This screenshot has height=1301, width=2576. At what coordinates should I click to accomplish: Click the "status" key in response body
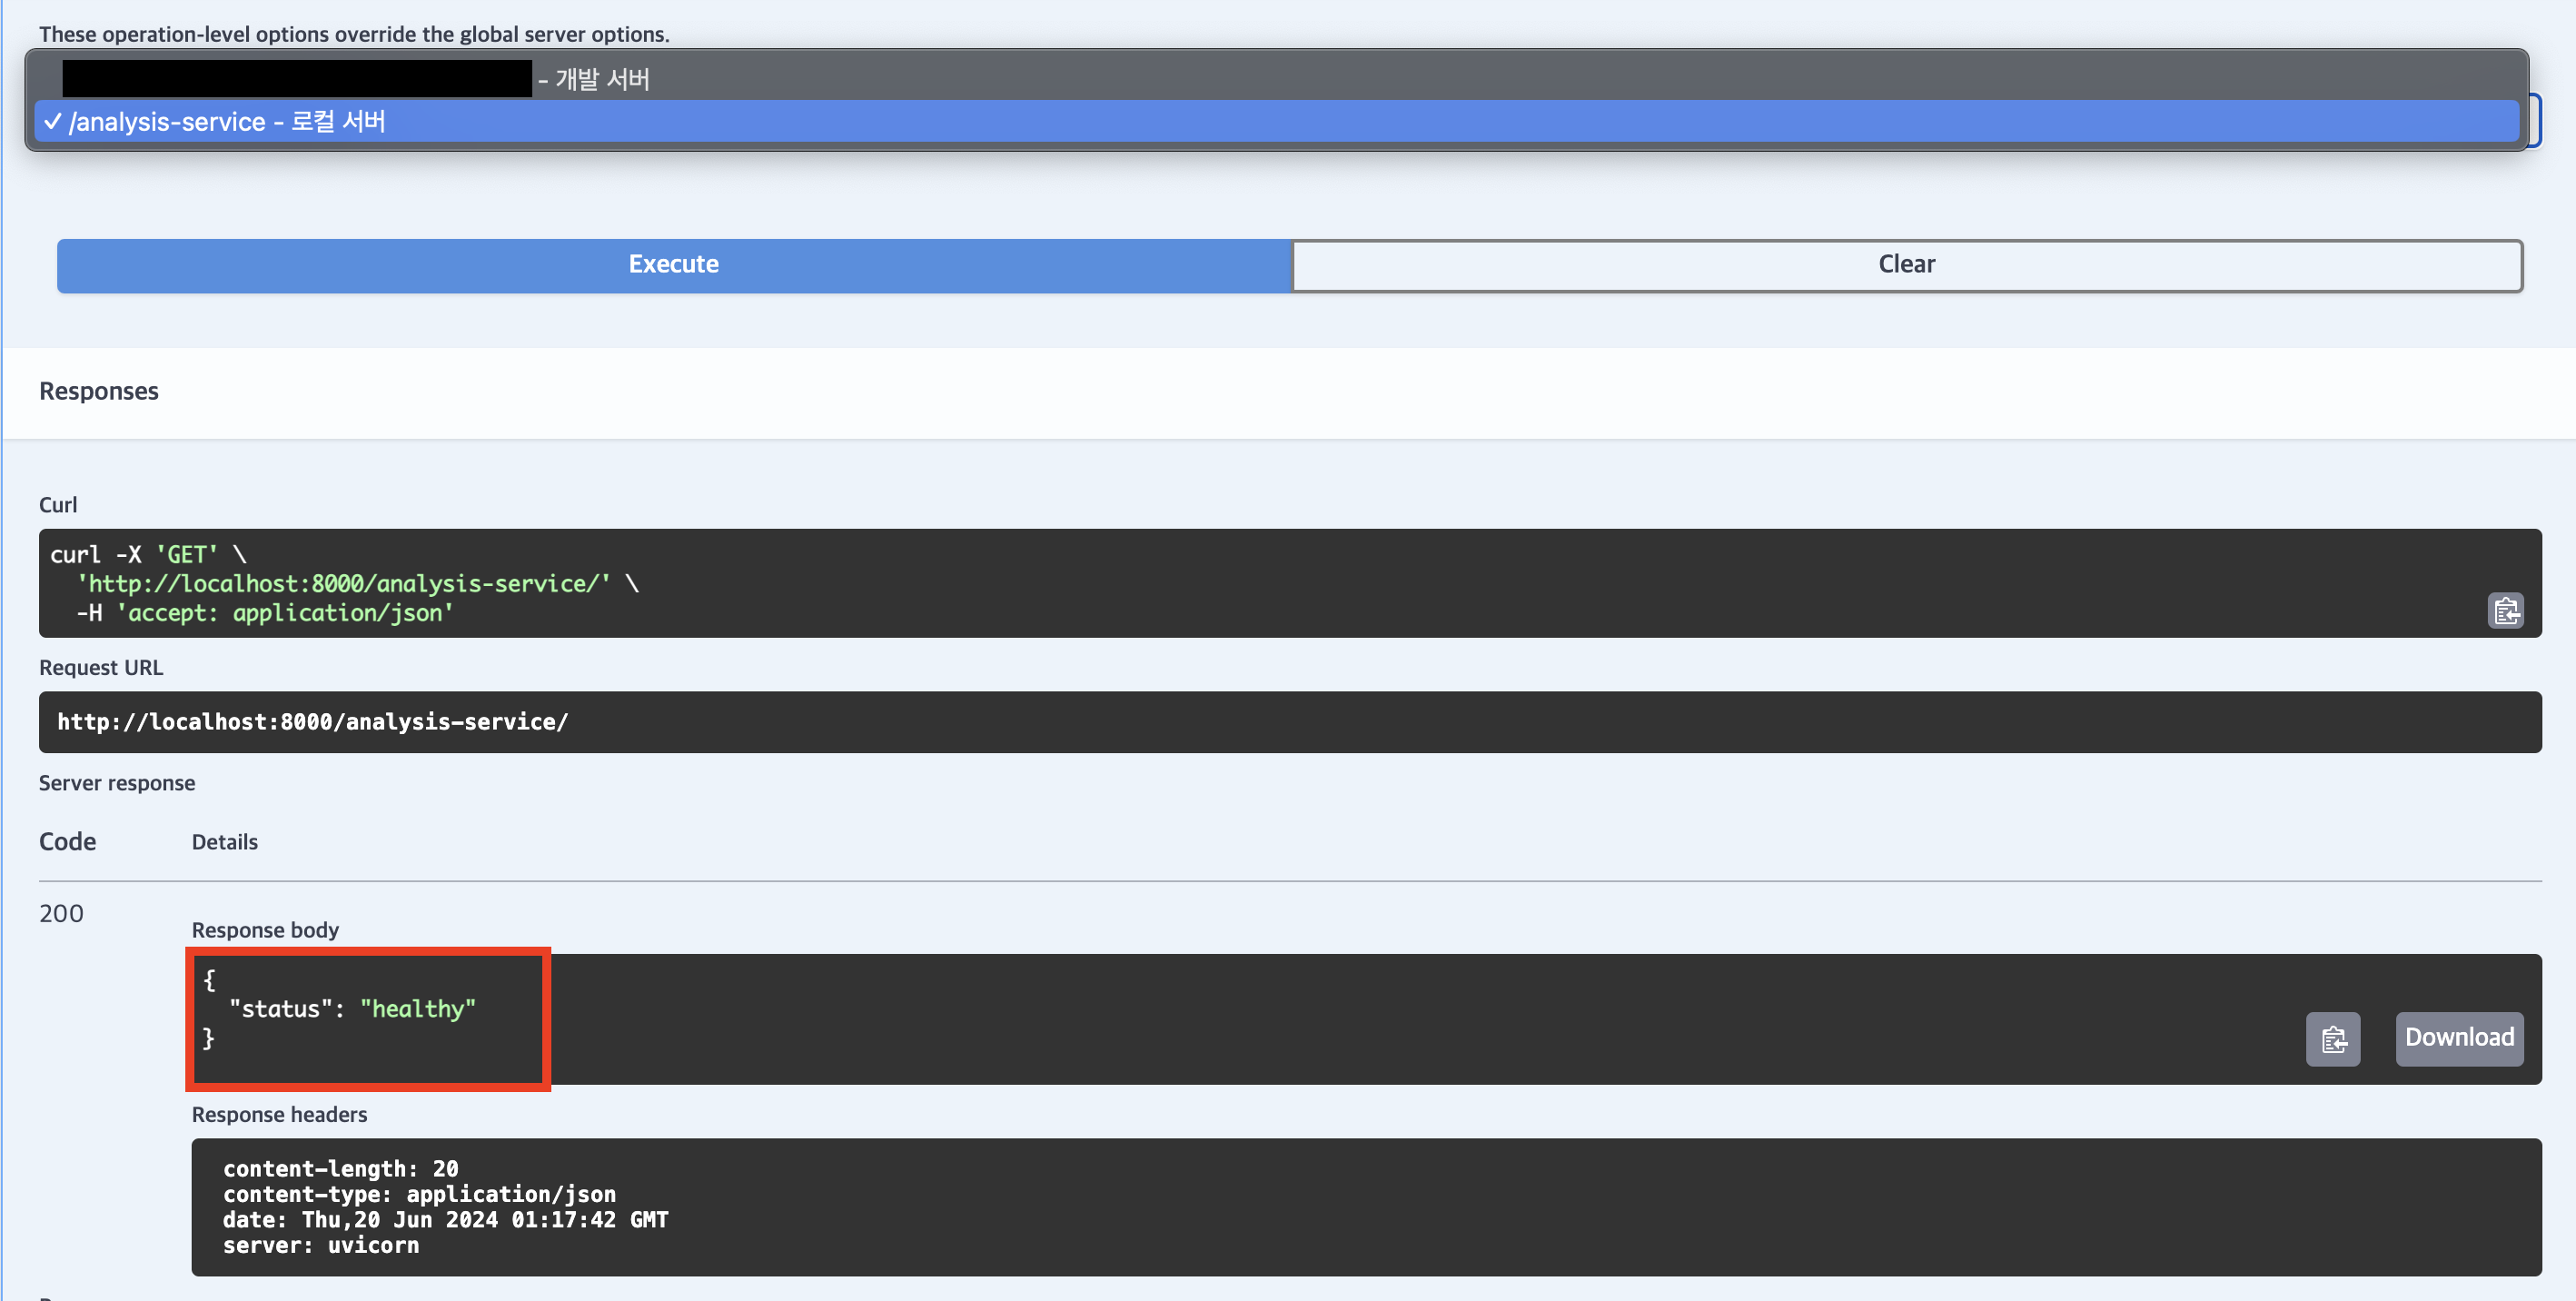pos(280,1009)
